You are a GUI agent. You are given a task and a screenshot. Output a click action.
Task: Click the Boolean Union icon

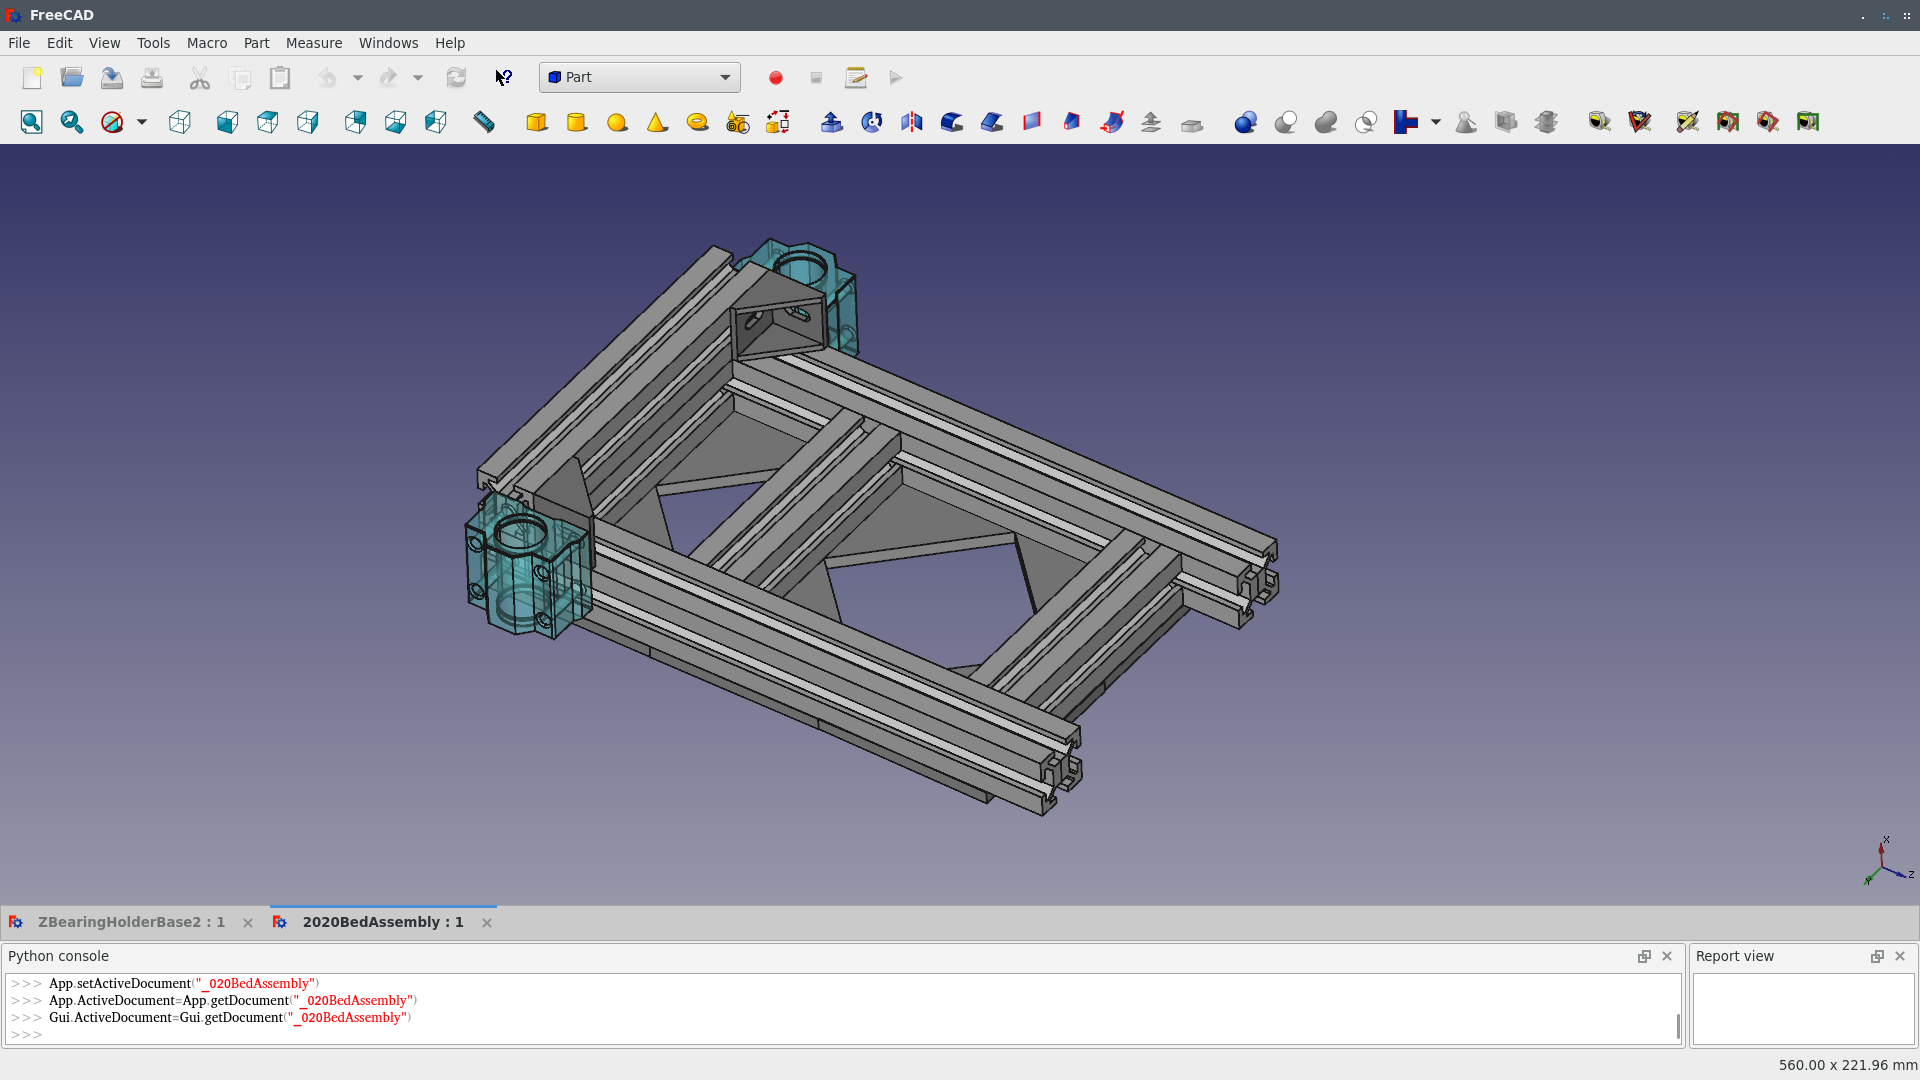tap(1325, 122)
